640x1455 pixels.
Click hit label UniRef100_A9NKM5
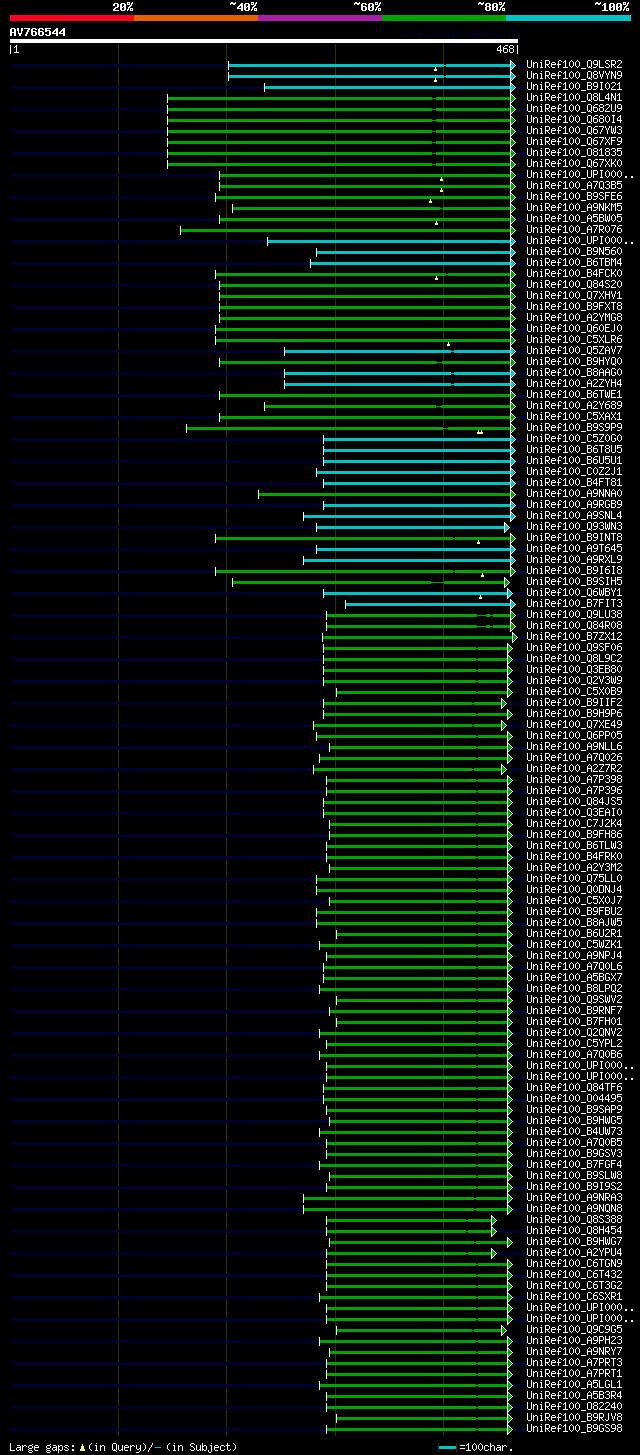coord(574,207)
